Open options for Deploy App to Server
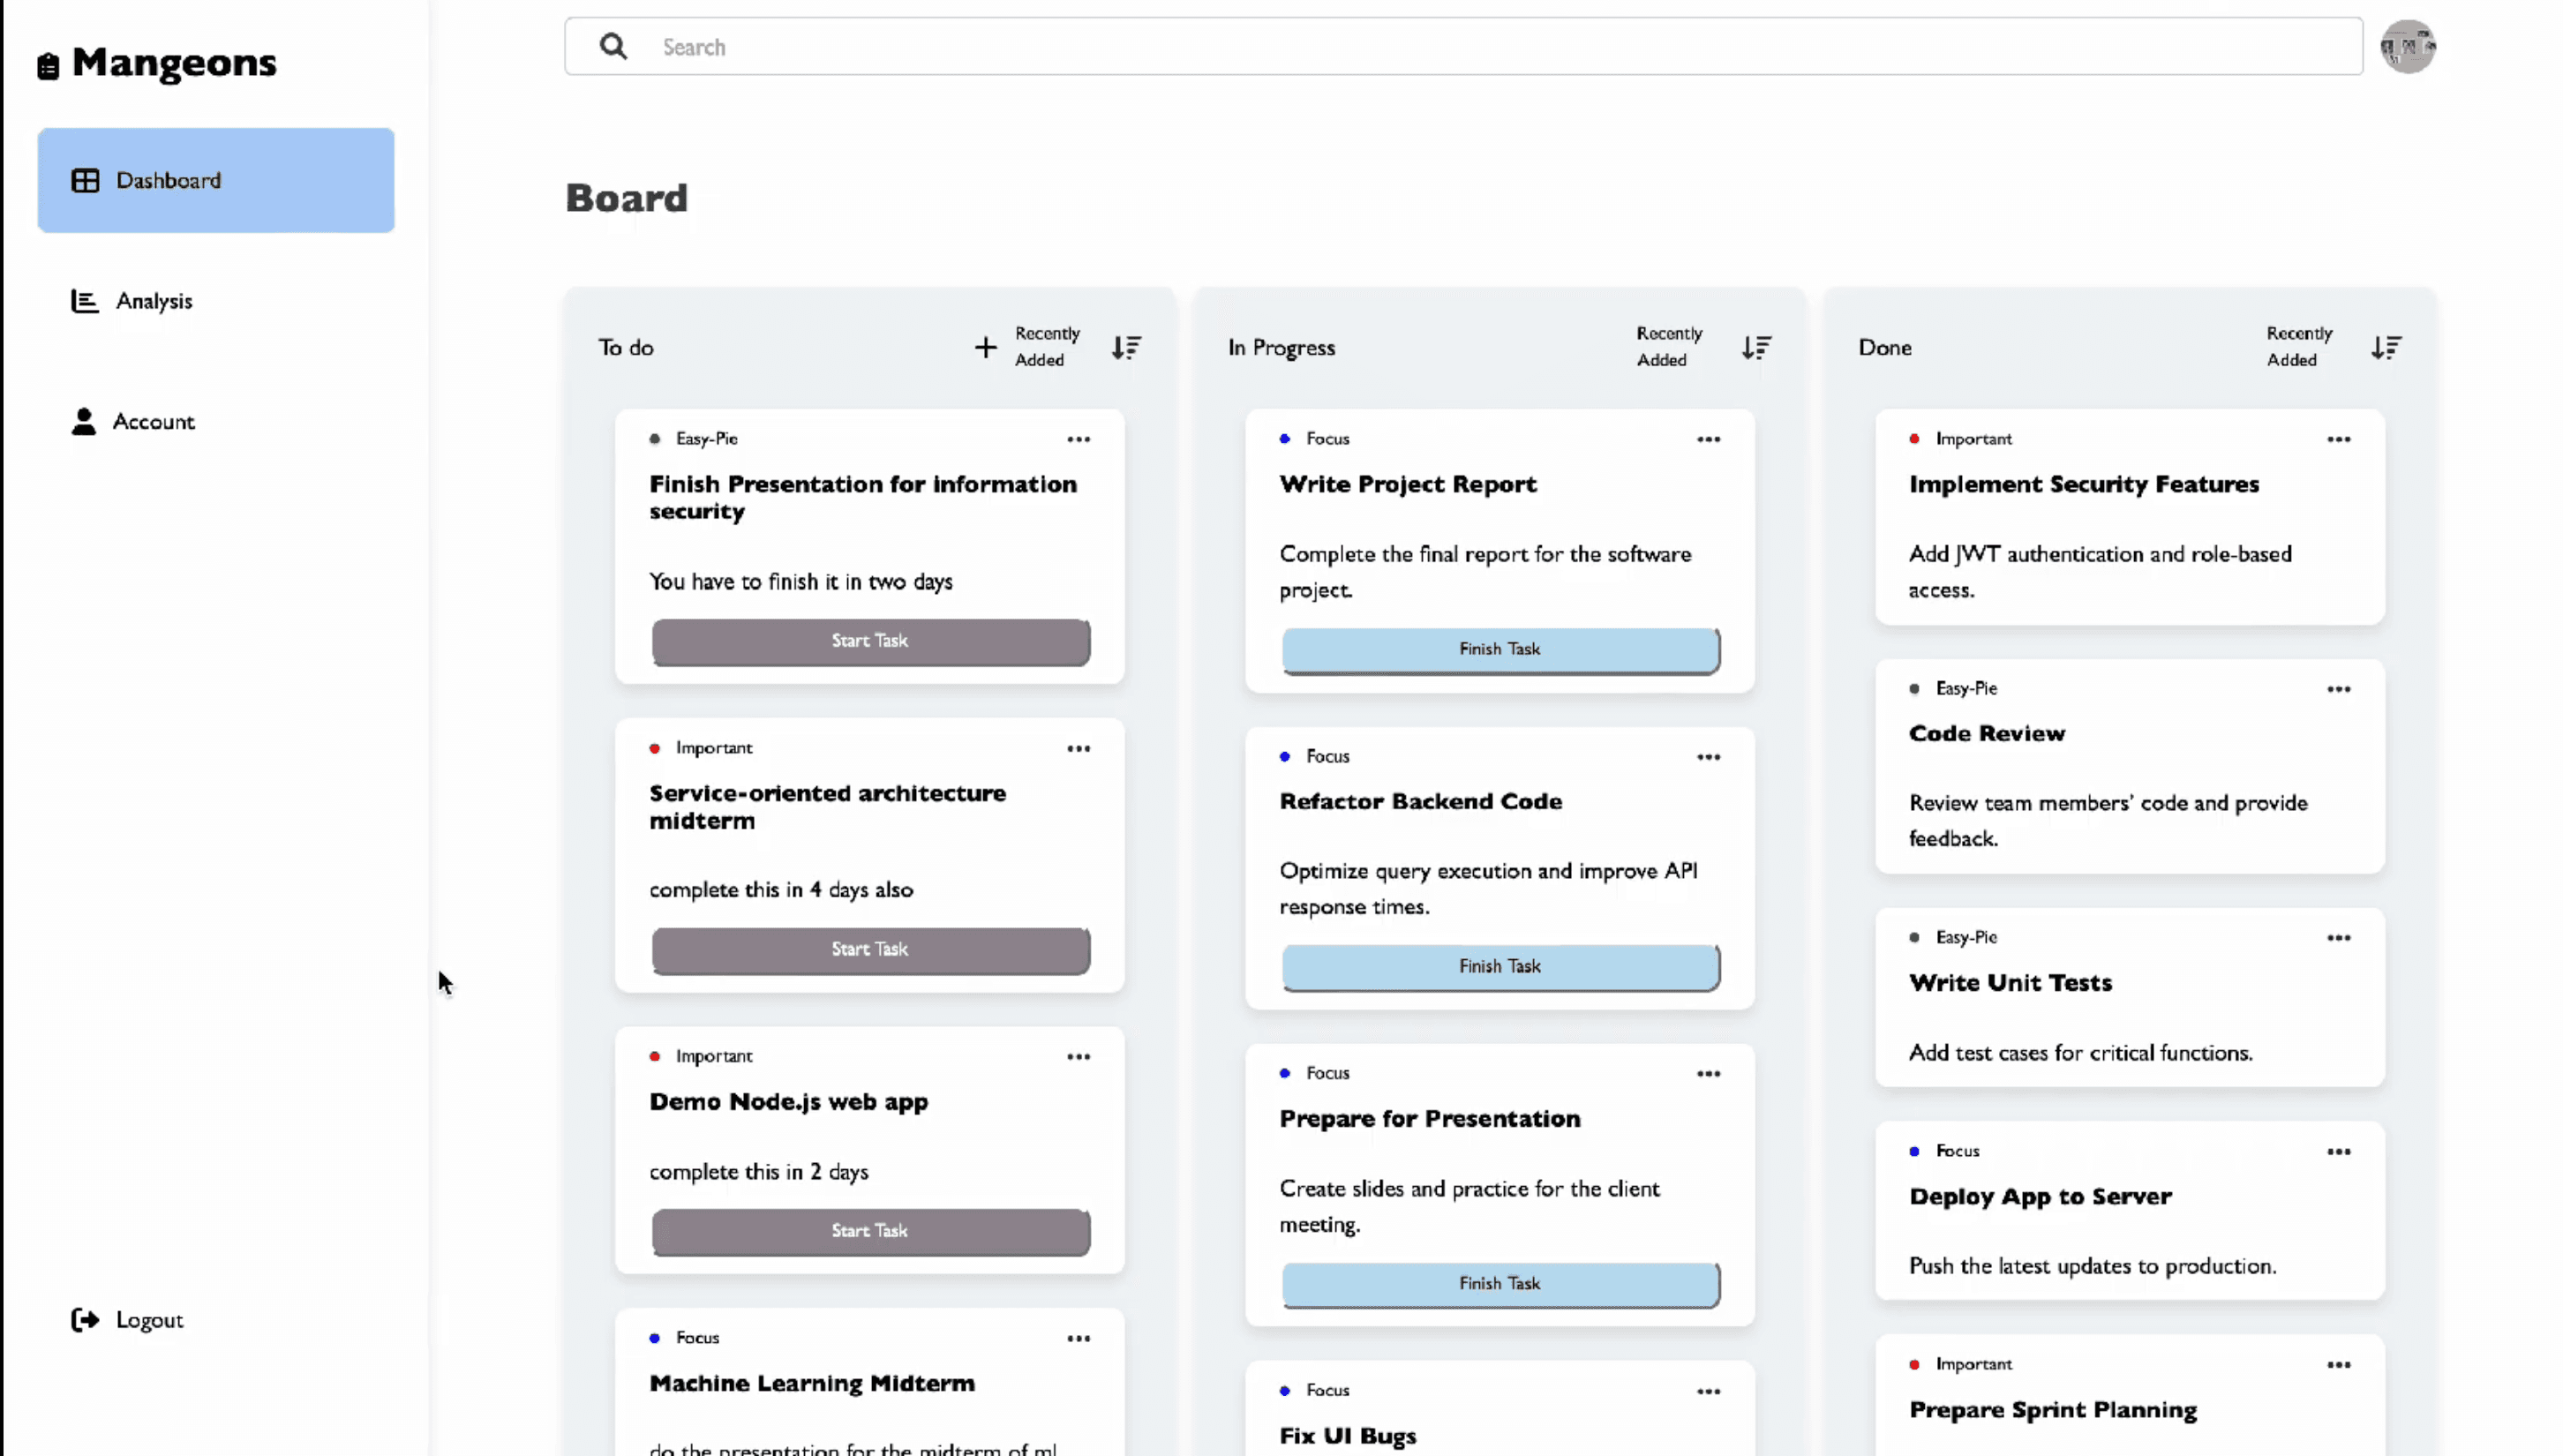2563x1456 pixels. point(2338,1151)
